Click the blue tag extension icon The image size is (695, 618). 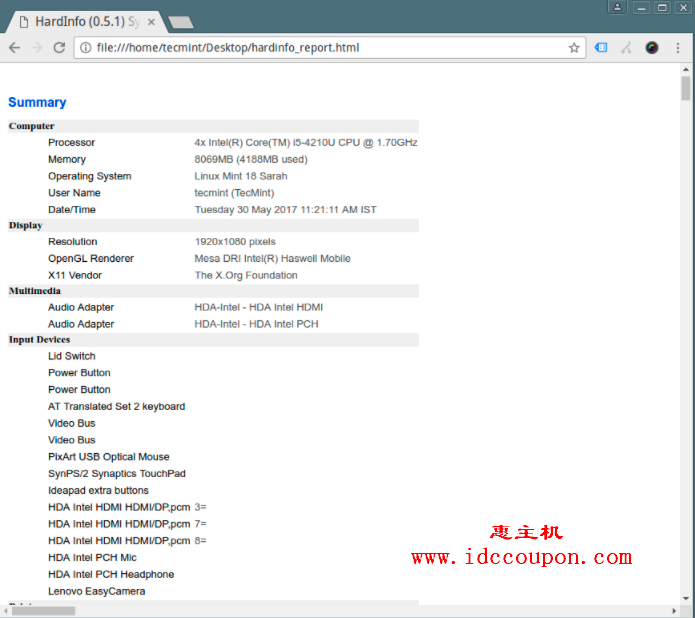(601, 48)
